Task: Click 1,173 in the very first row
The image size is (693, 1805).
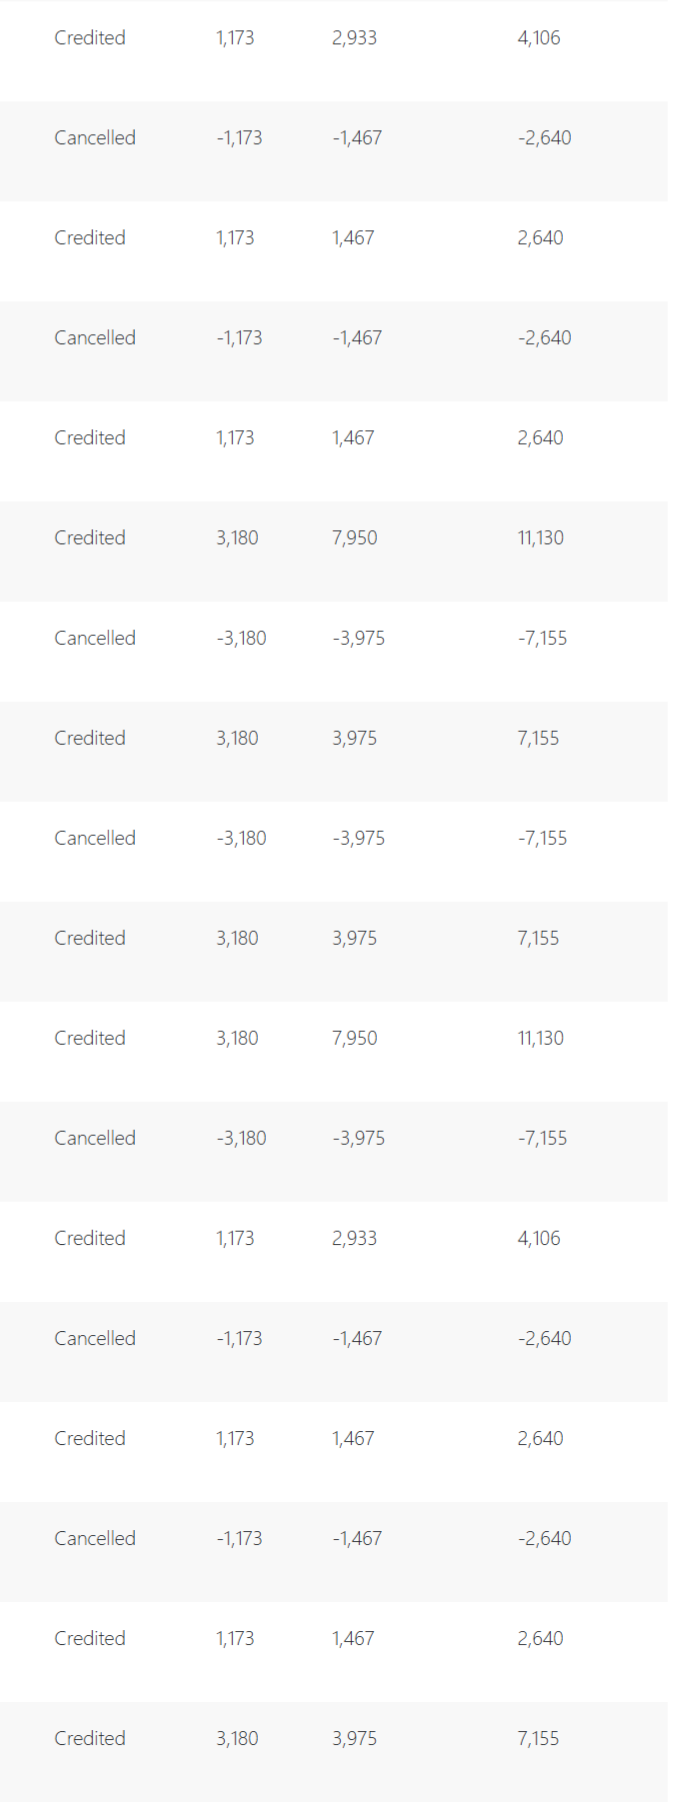Action: [x=235, y=38]
